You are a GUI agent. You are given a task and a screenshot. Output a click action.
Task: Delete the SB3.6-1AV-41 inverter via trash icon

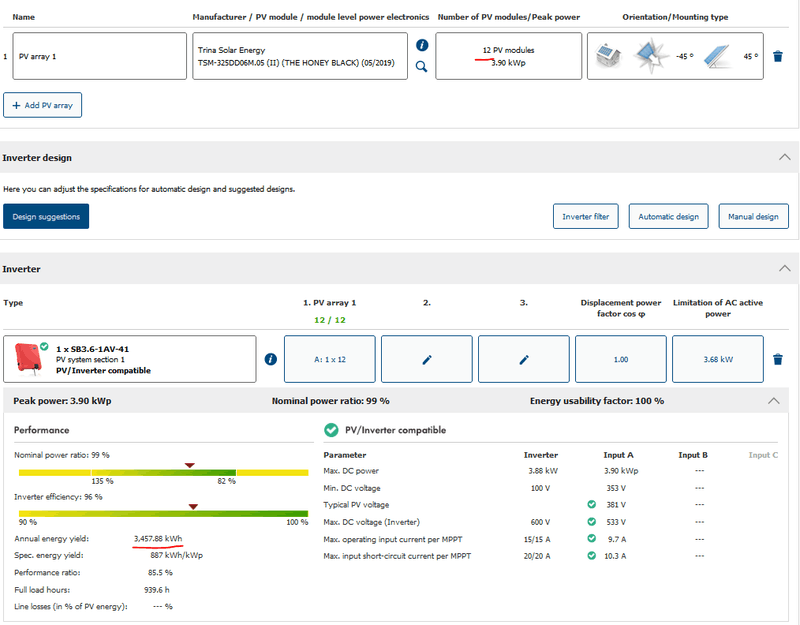tap(778, 359)
